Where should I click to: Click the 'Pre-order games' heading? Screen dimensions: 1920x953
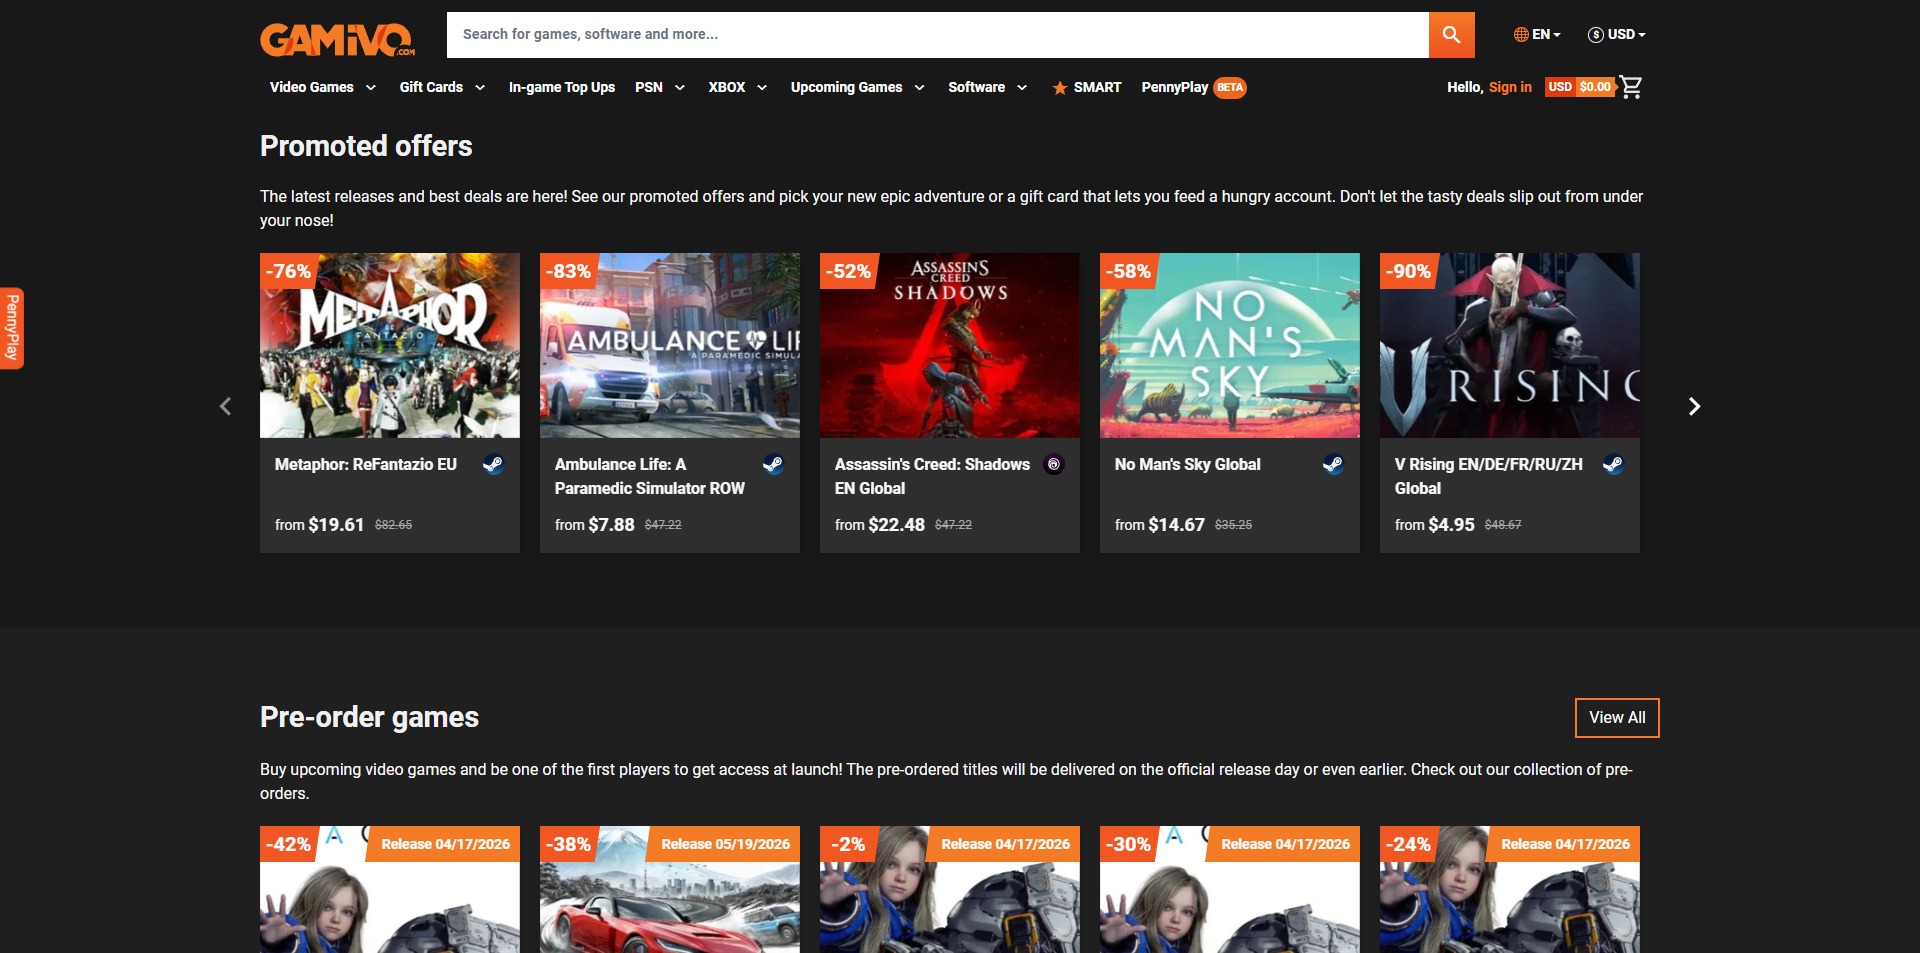pyautogui.click(x=370, y=717)
